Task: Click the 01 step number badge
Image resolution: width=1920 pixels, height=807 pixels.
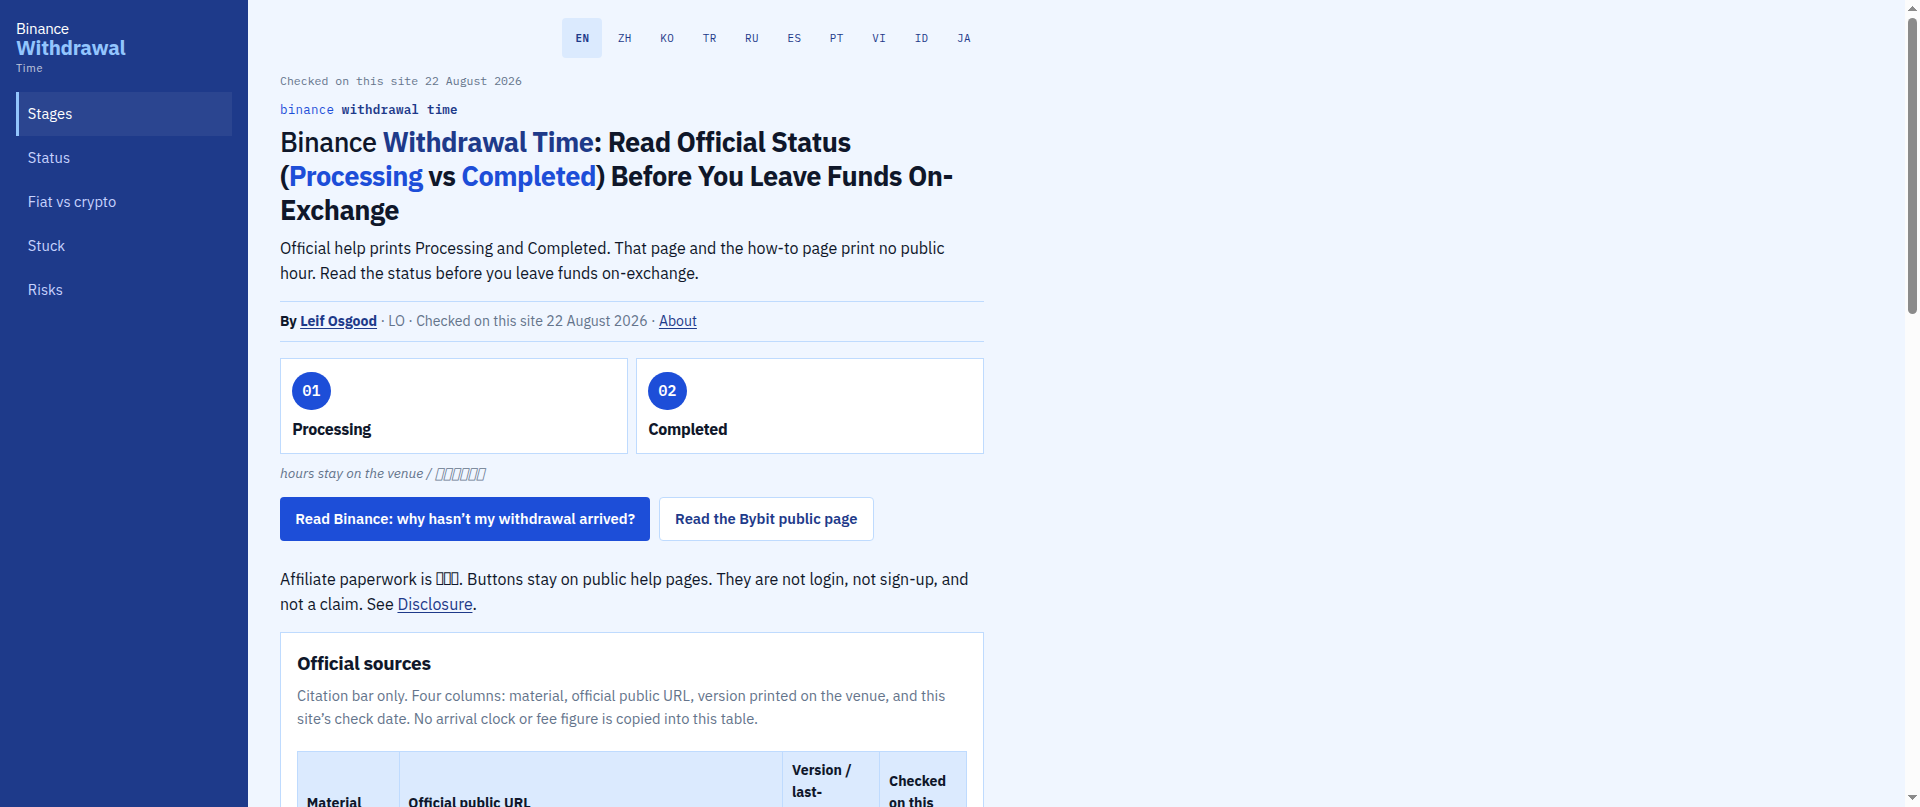Action: click(311, 391)
